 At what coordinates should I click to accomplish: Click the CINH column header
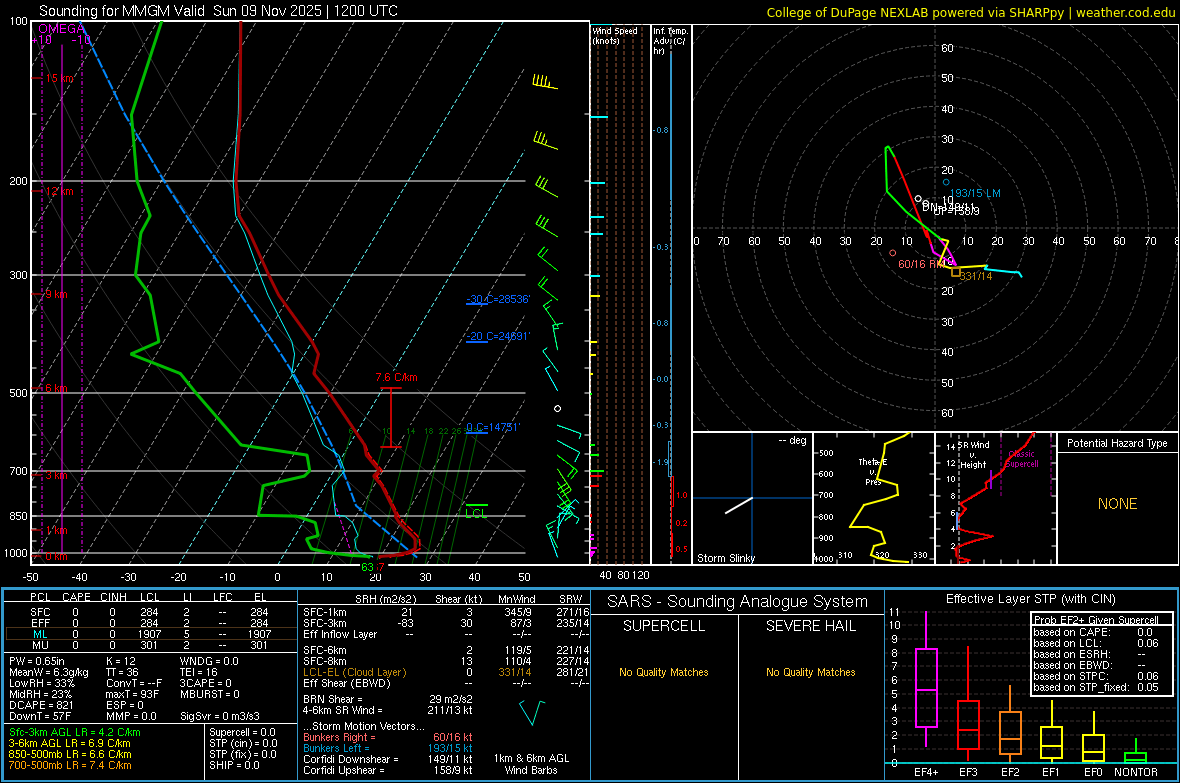(114, 597)
